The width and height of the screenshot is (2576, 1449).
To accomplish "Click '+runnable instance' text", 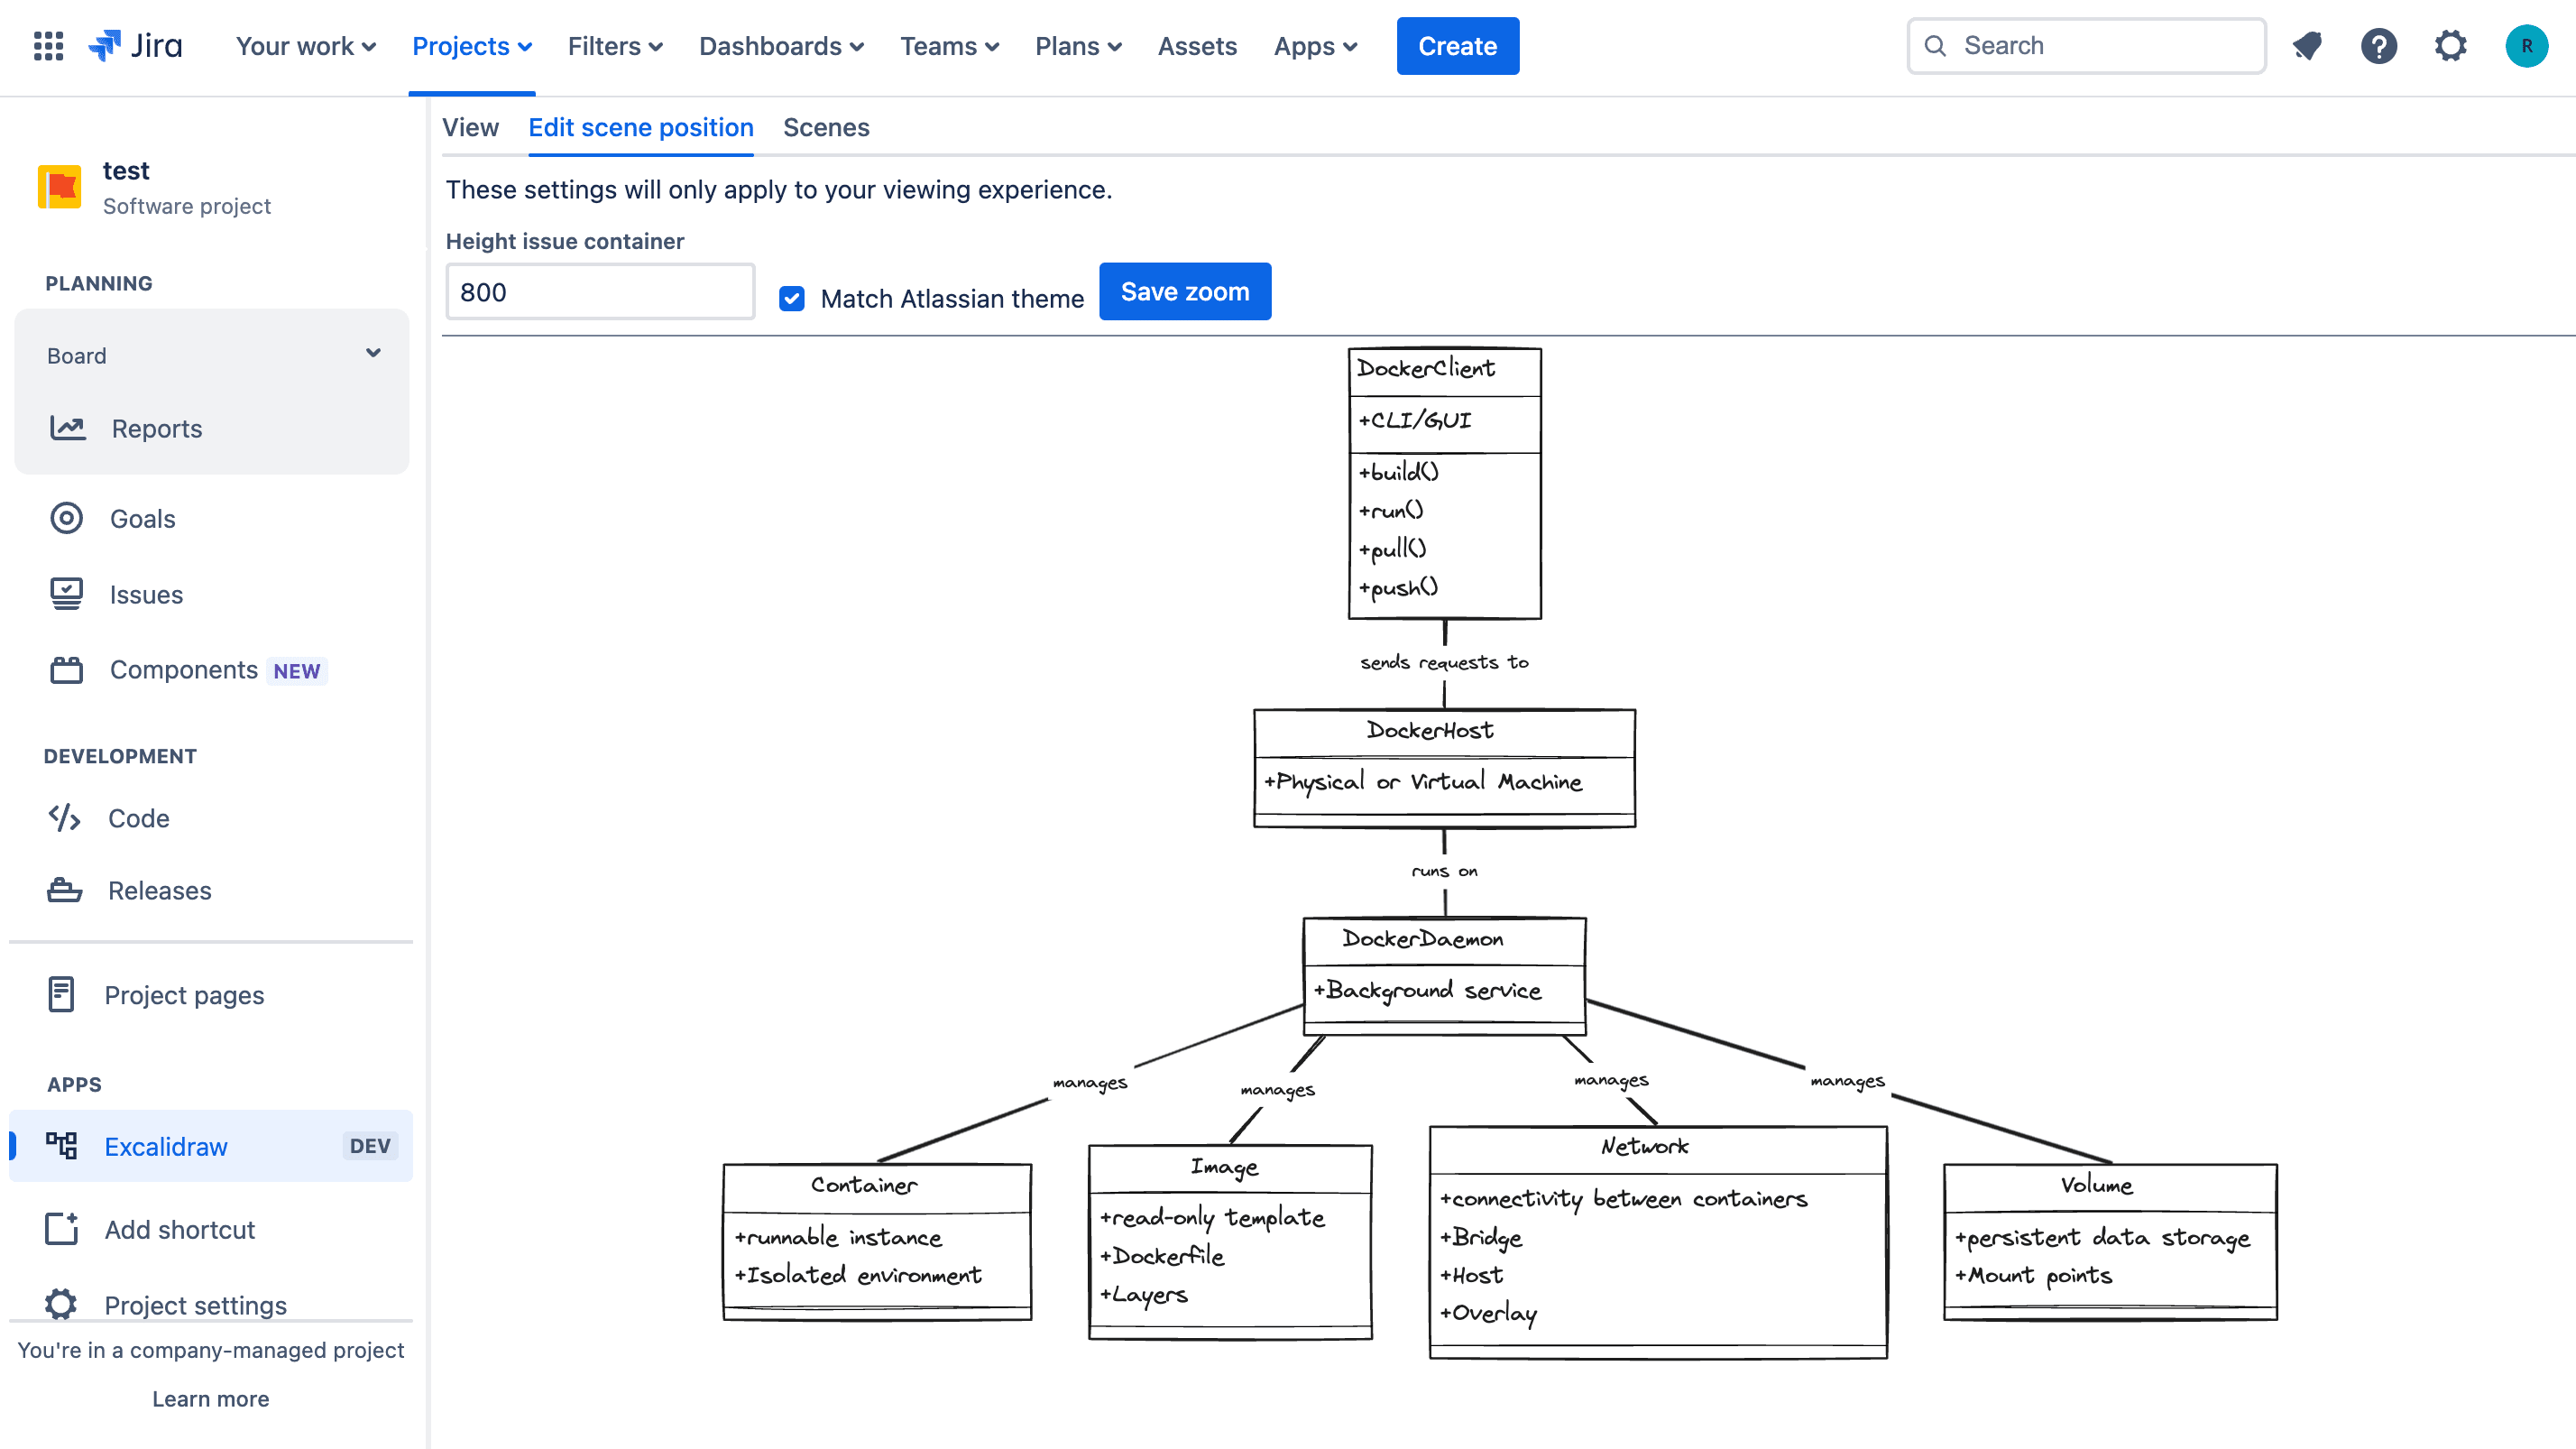I will (x=838, y=1238).
